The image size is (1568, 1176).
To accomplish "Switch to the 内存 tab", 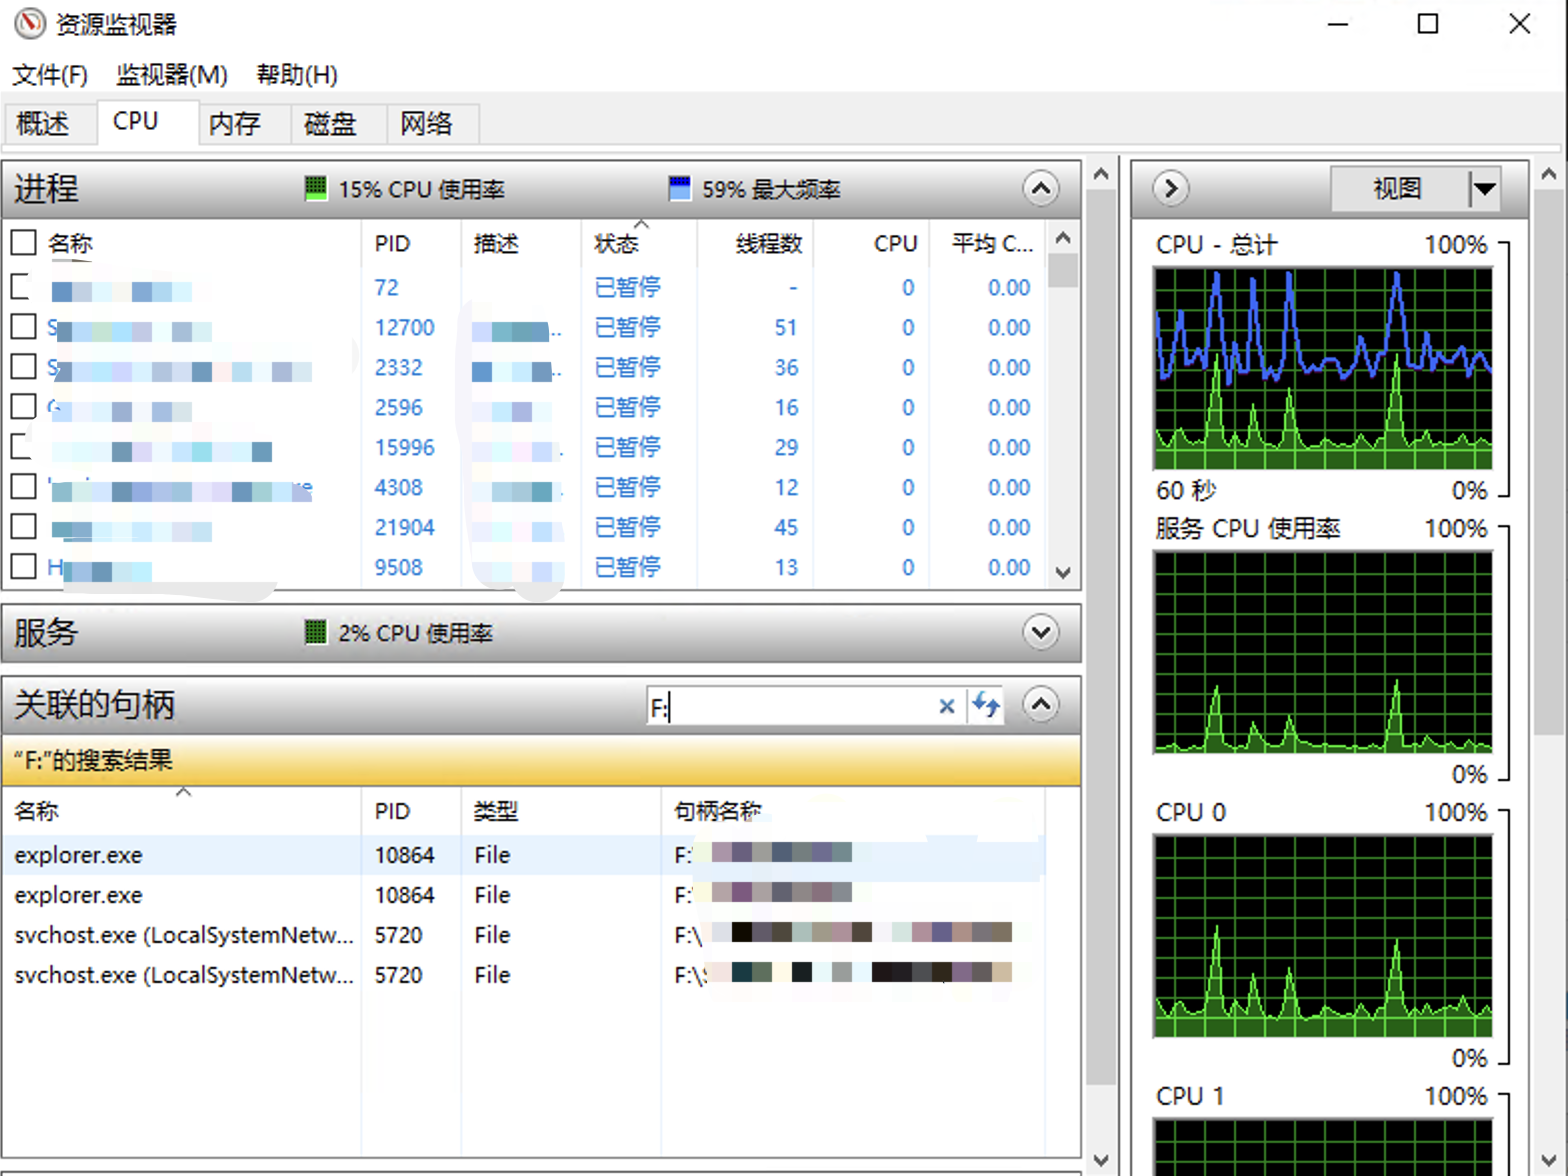I will coord(235,123).
